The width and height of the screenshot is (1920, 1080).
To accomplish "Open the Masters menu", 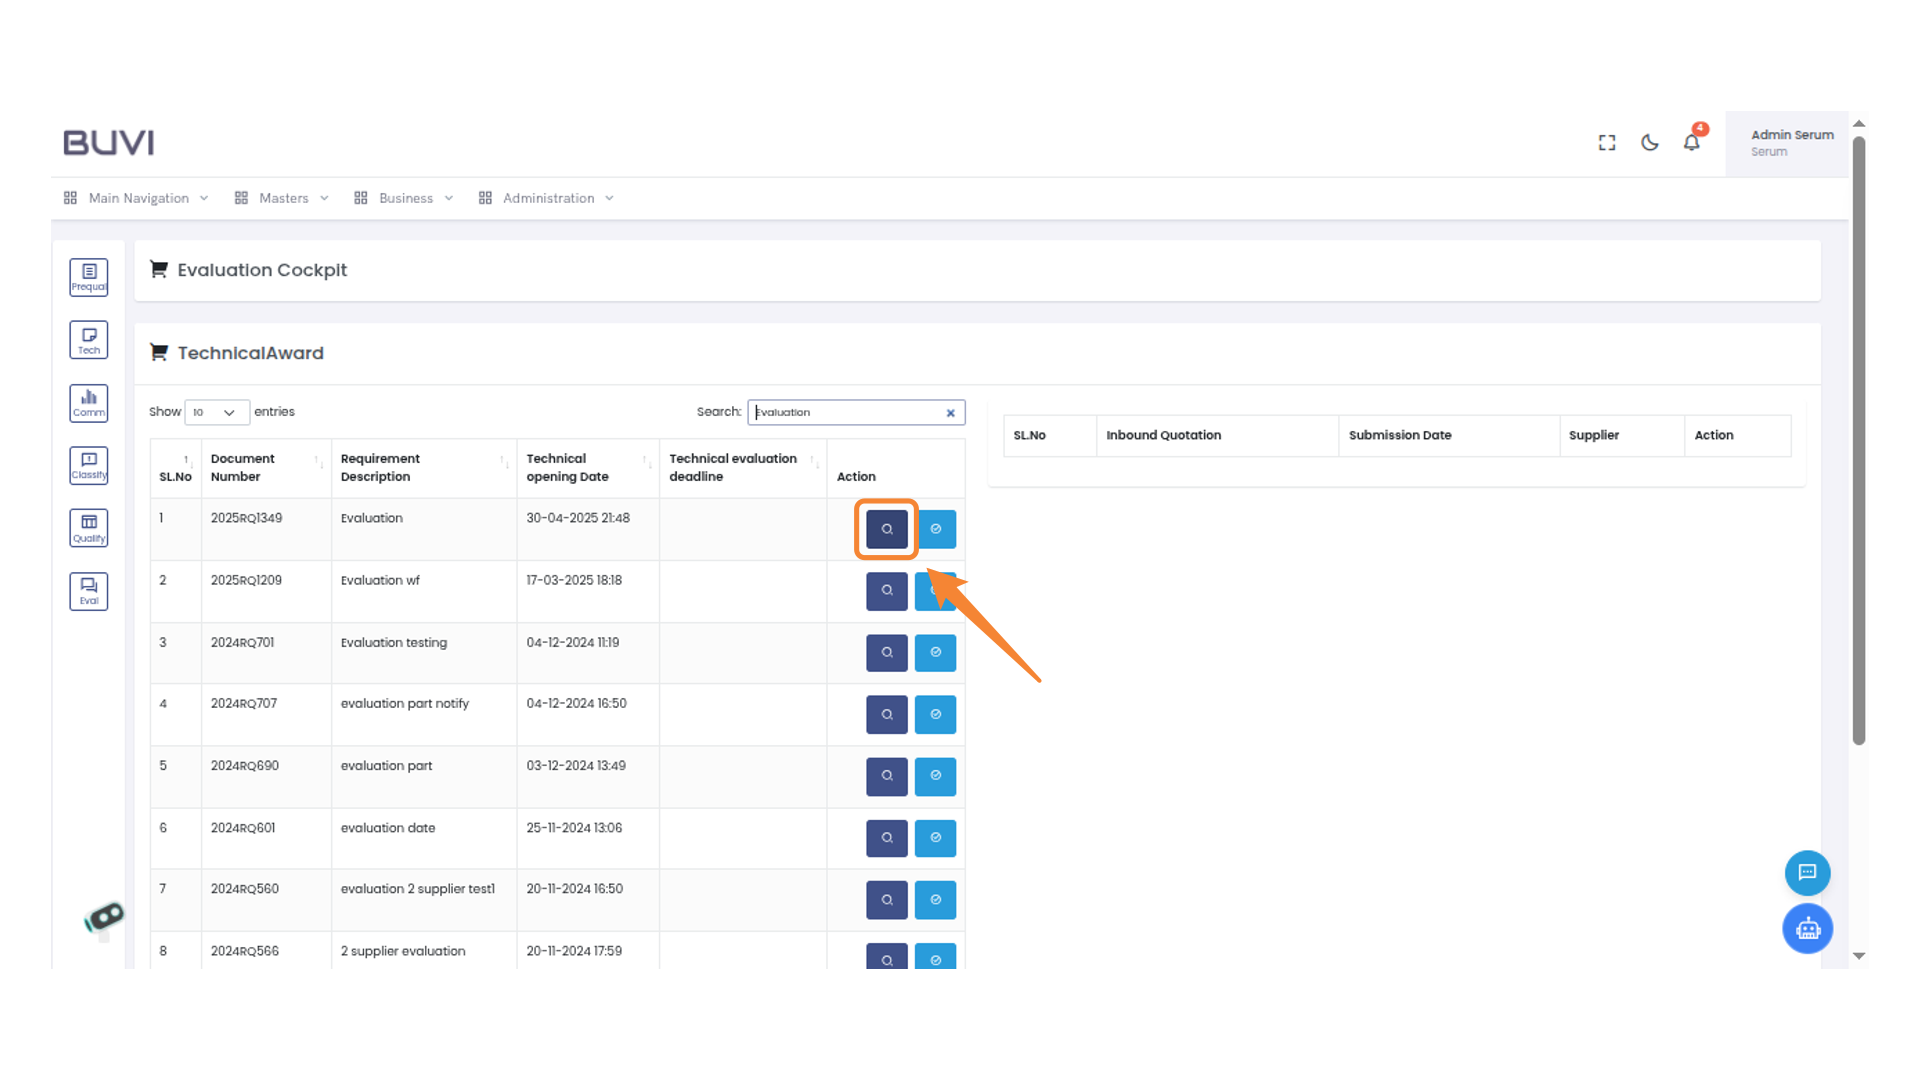I will pos(283,198).
